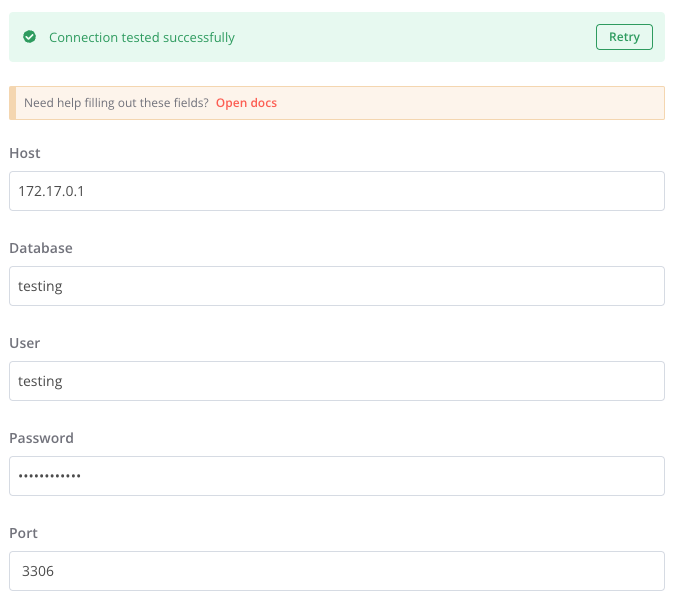Click the "Need help filling out these fields?" text
This screenshot has width=682, height=614.
click(x=116, y=103)
